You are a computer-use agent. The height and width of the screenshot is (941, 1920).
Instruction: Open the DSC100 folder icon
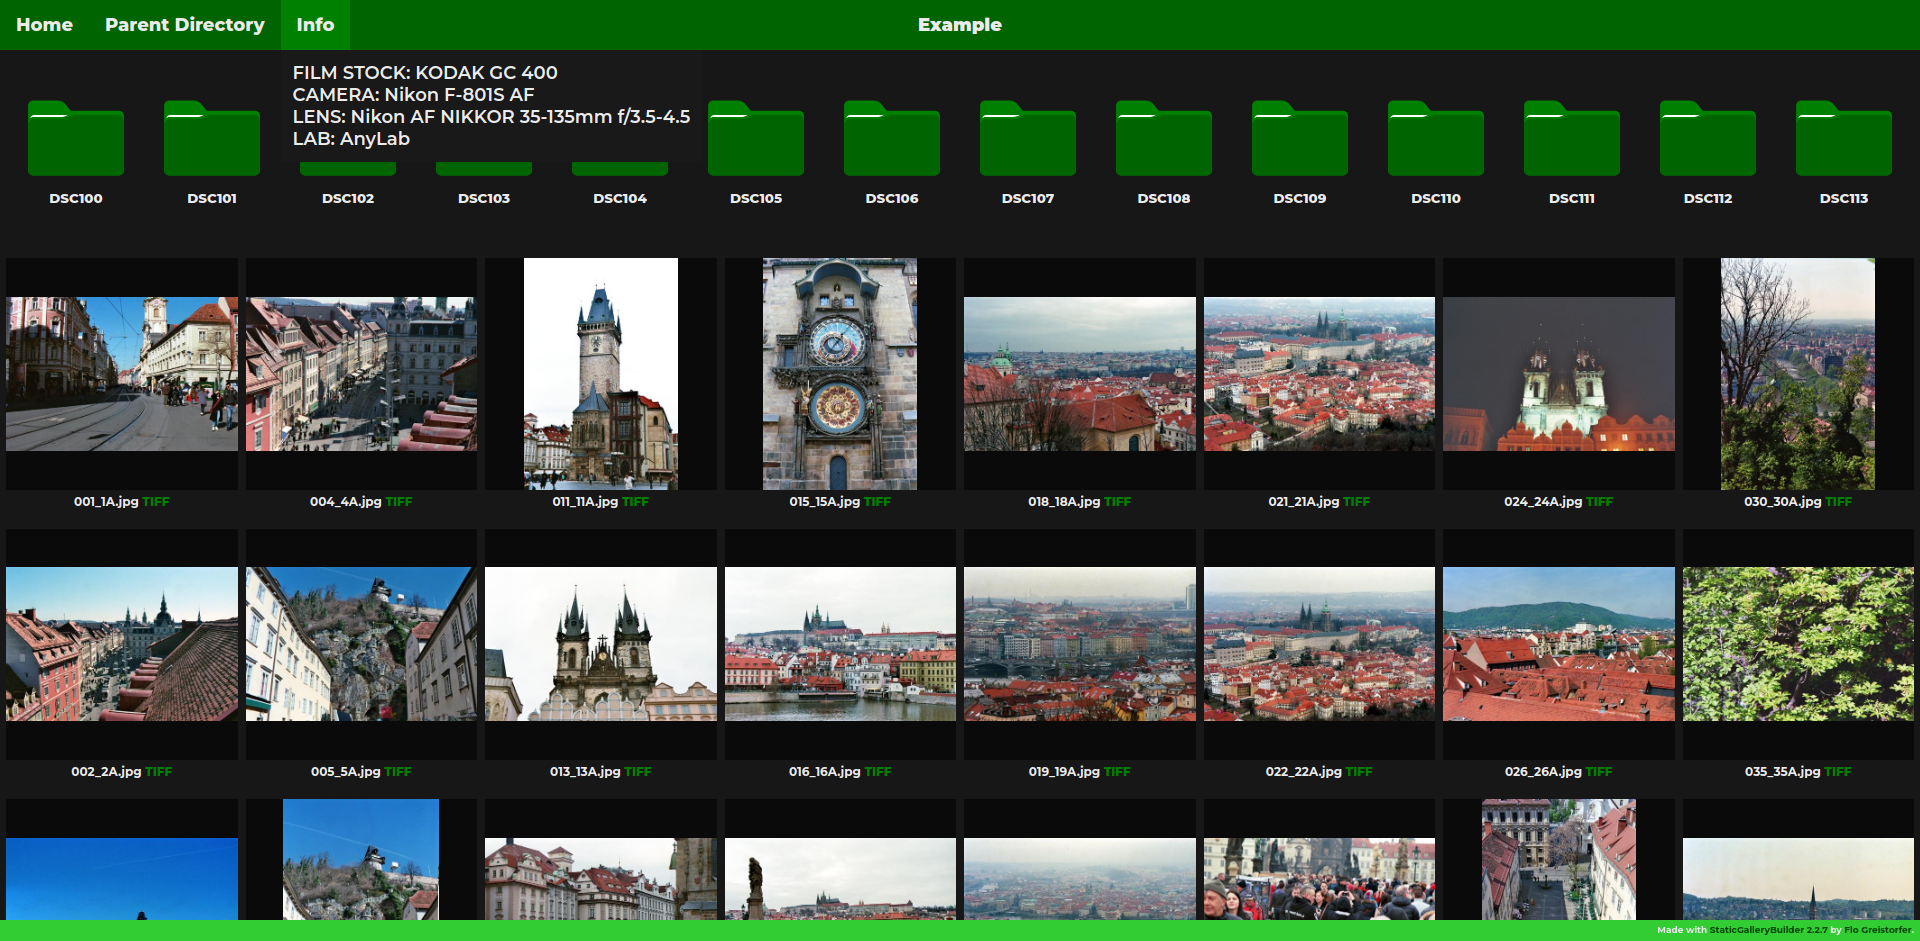click(76, 139)
